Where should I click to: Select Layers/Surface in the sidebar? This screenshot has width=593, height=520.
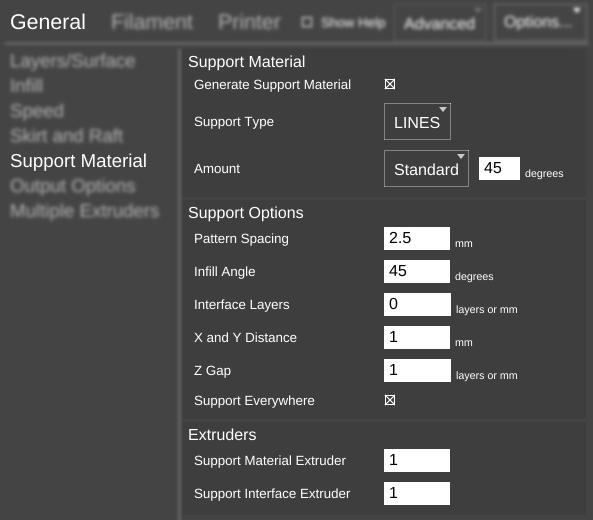[x=73, y=61]
